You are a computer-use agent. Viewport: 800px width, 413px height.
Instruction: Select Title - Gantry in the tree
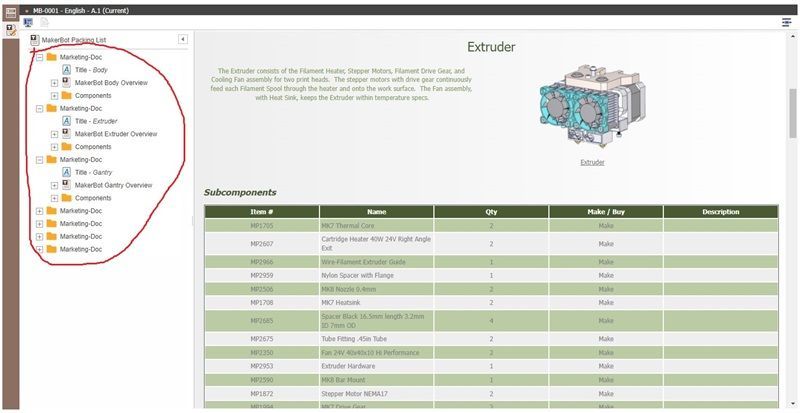(x=95, y=172)
